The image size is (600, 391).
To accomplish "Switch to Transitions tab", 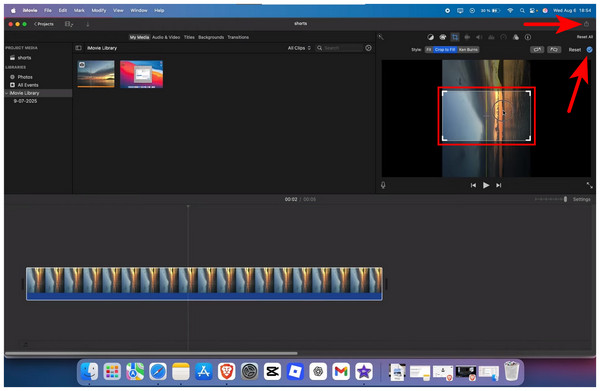I will click(x=238, y=37).
